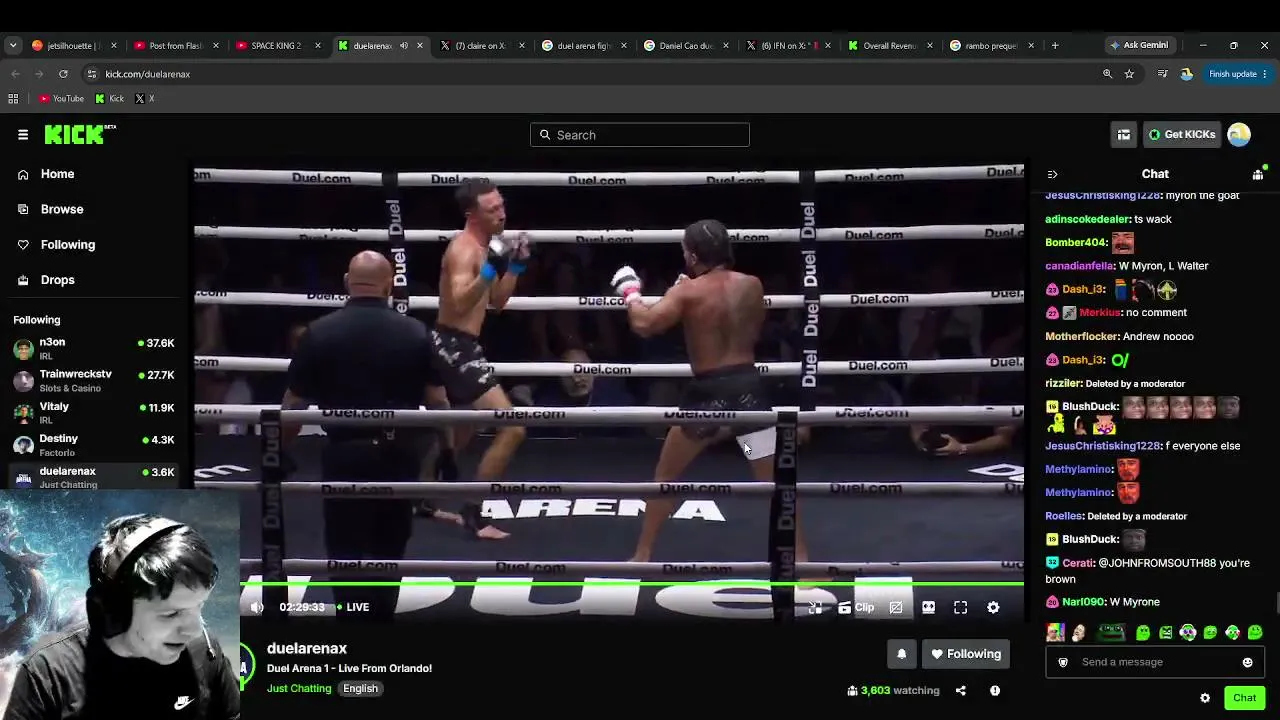Enter fullscreen video mode
The image size is (1280, 720).
tap(960, 607)
